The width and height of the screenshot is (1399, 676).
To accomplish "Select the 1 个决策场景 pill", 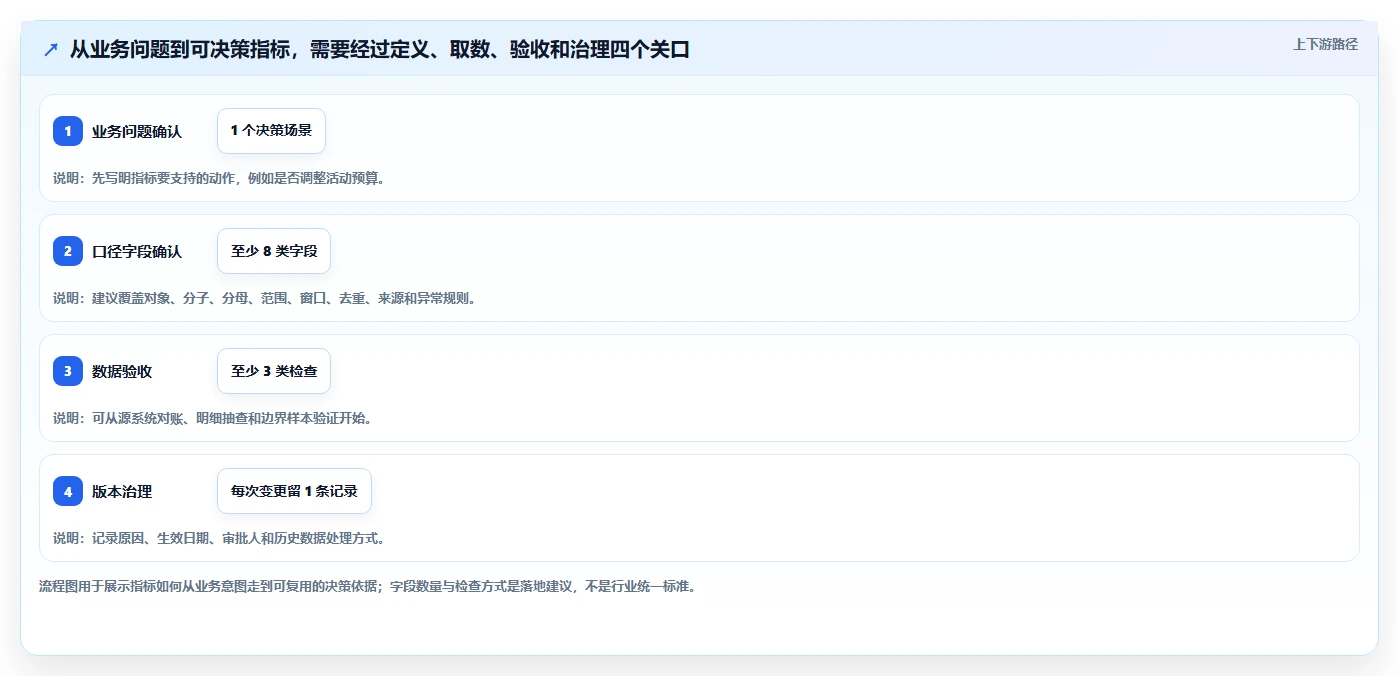I will point(271,131).
